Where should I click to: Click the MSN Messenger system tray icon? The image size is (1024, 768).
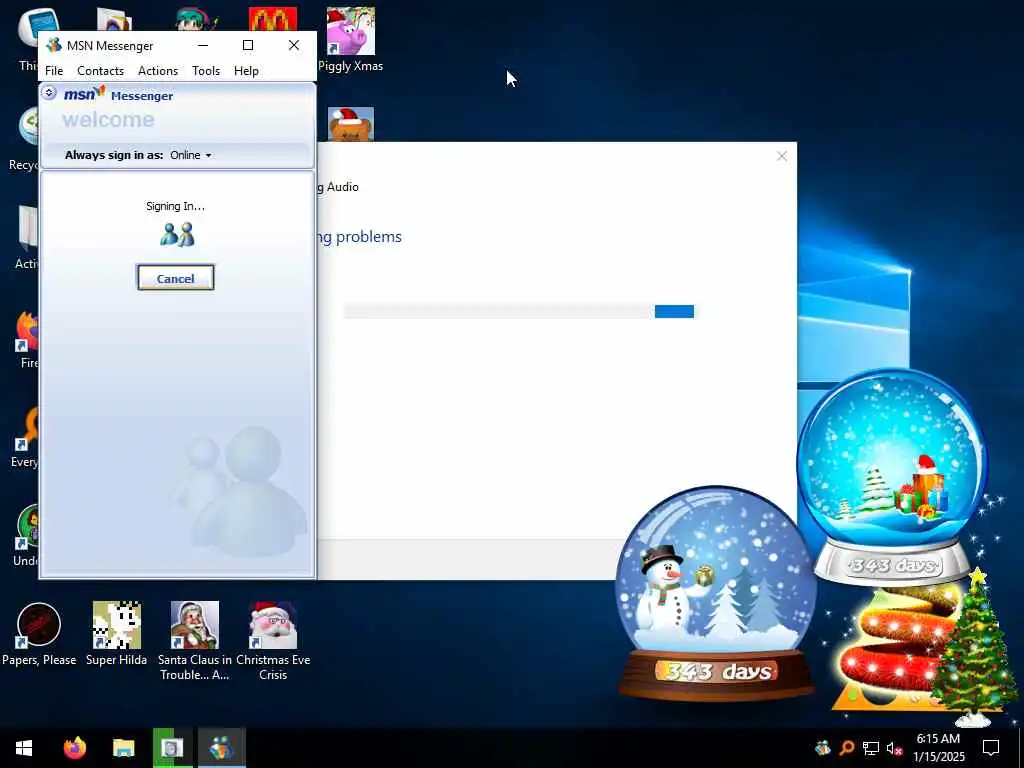coord(823,748)
